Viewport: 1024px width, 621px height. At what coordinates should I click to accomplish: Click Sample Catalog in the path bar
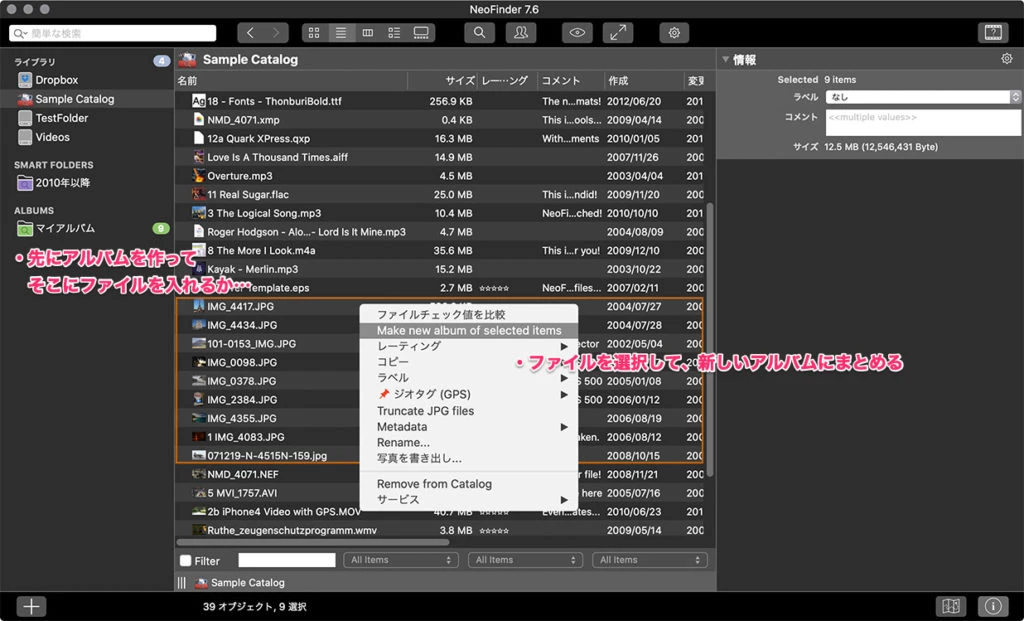point(240,582)
